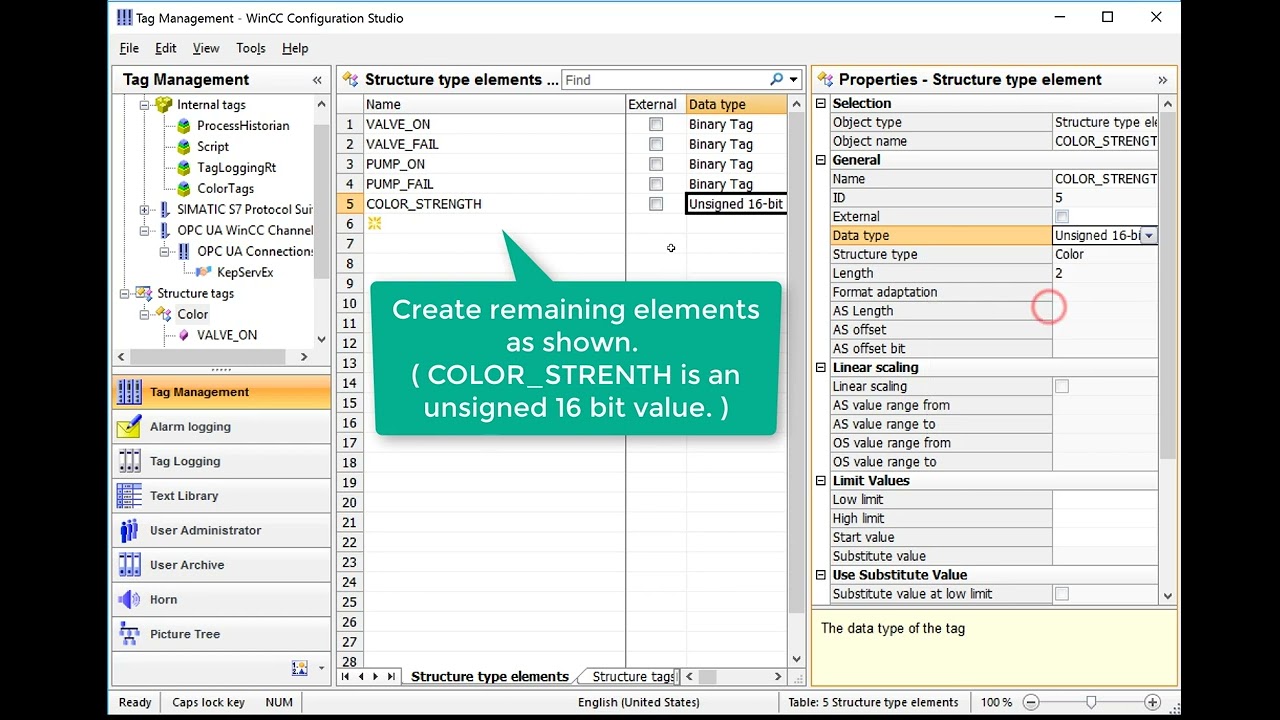
Task: Enable Substitute value at low limit checkbox
Action: [x=1062, y=595]
